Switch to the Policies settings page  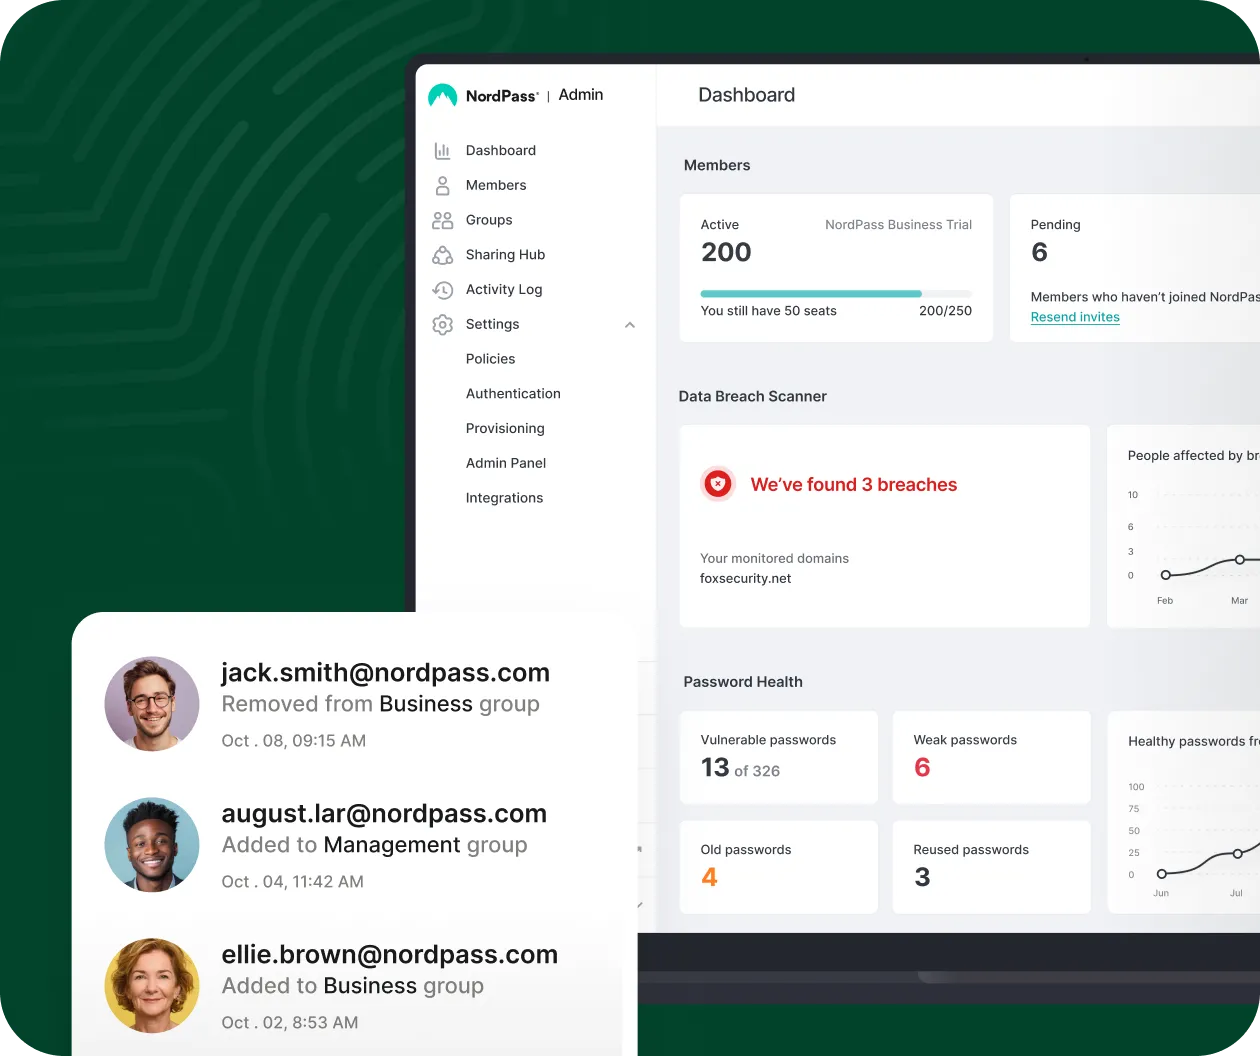[490, 358]
